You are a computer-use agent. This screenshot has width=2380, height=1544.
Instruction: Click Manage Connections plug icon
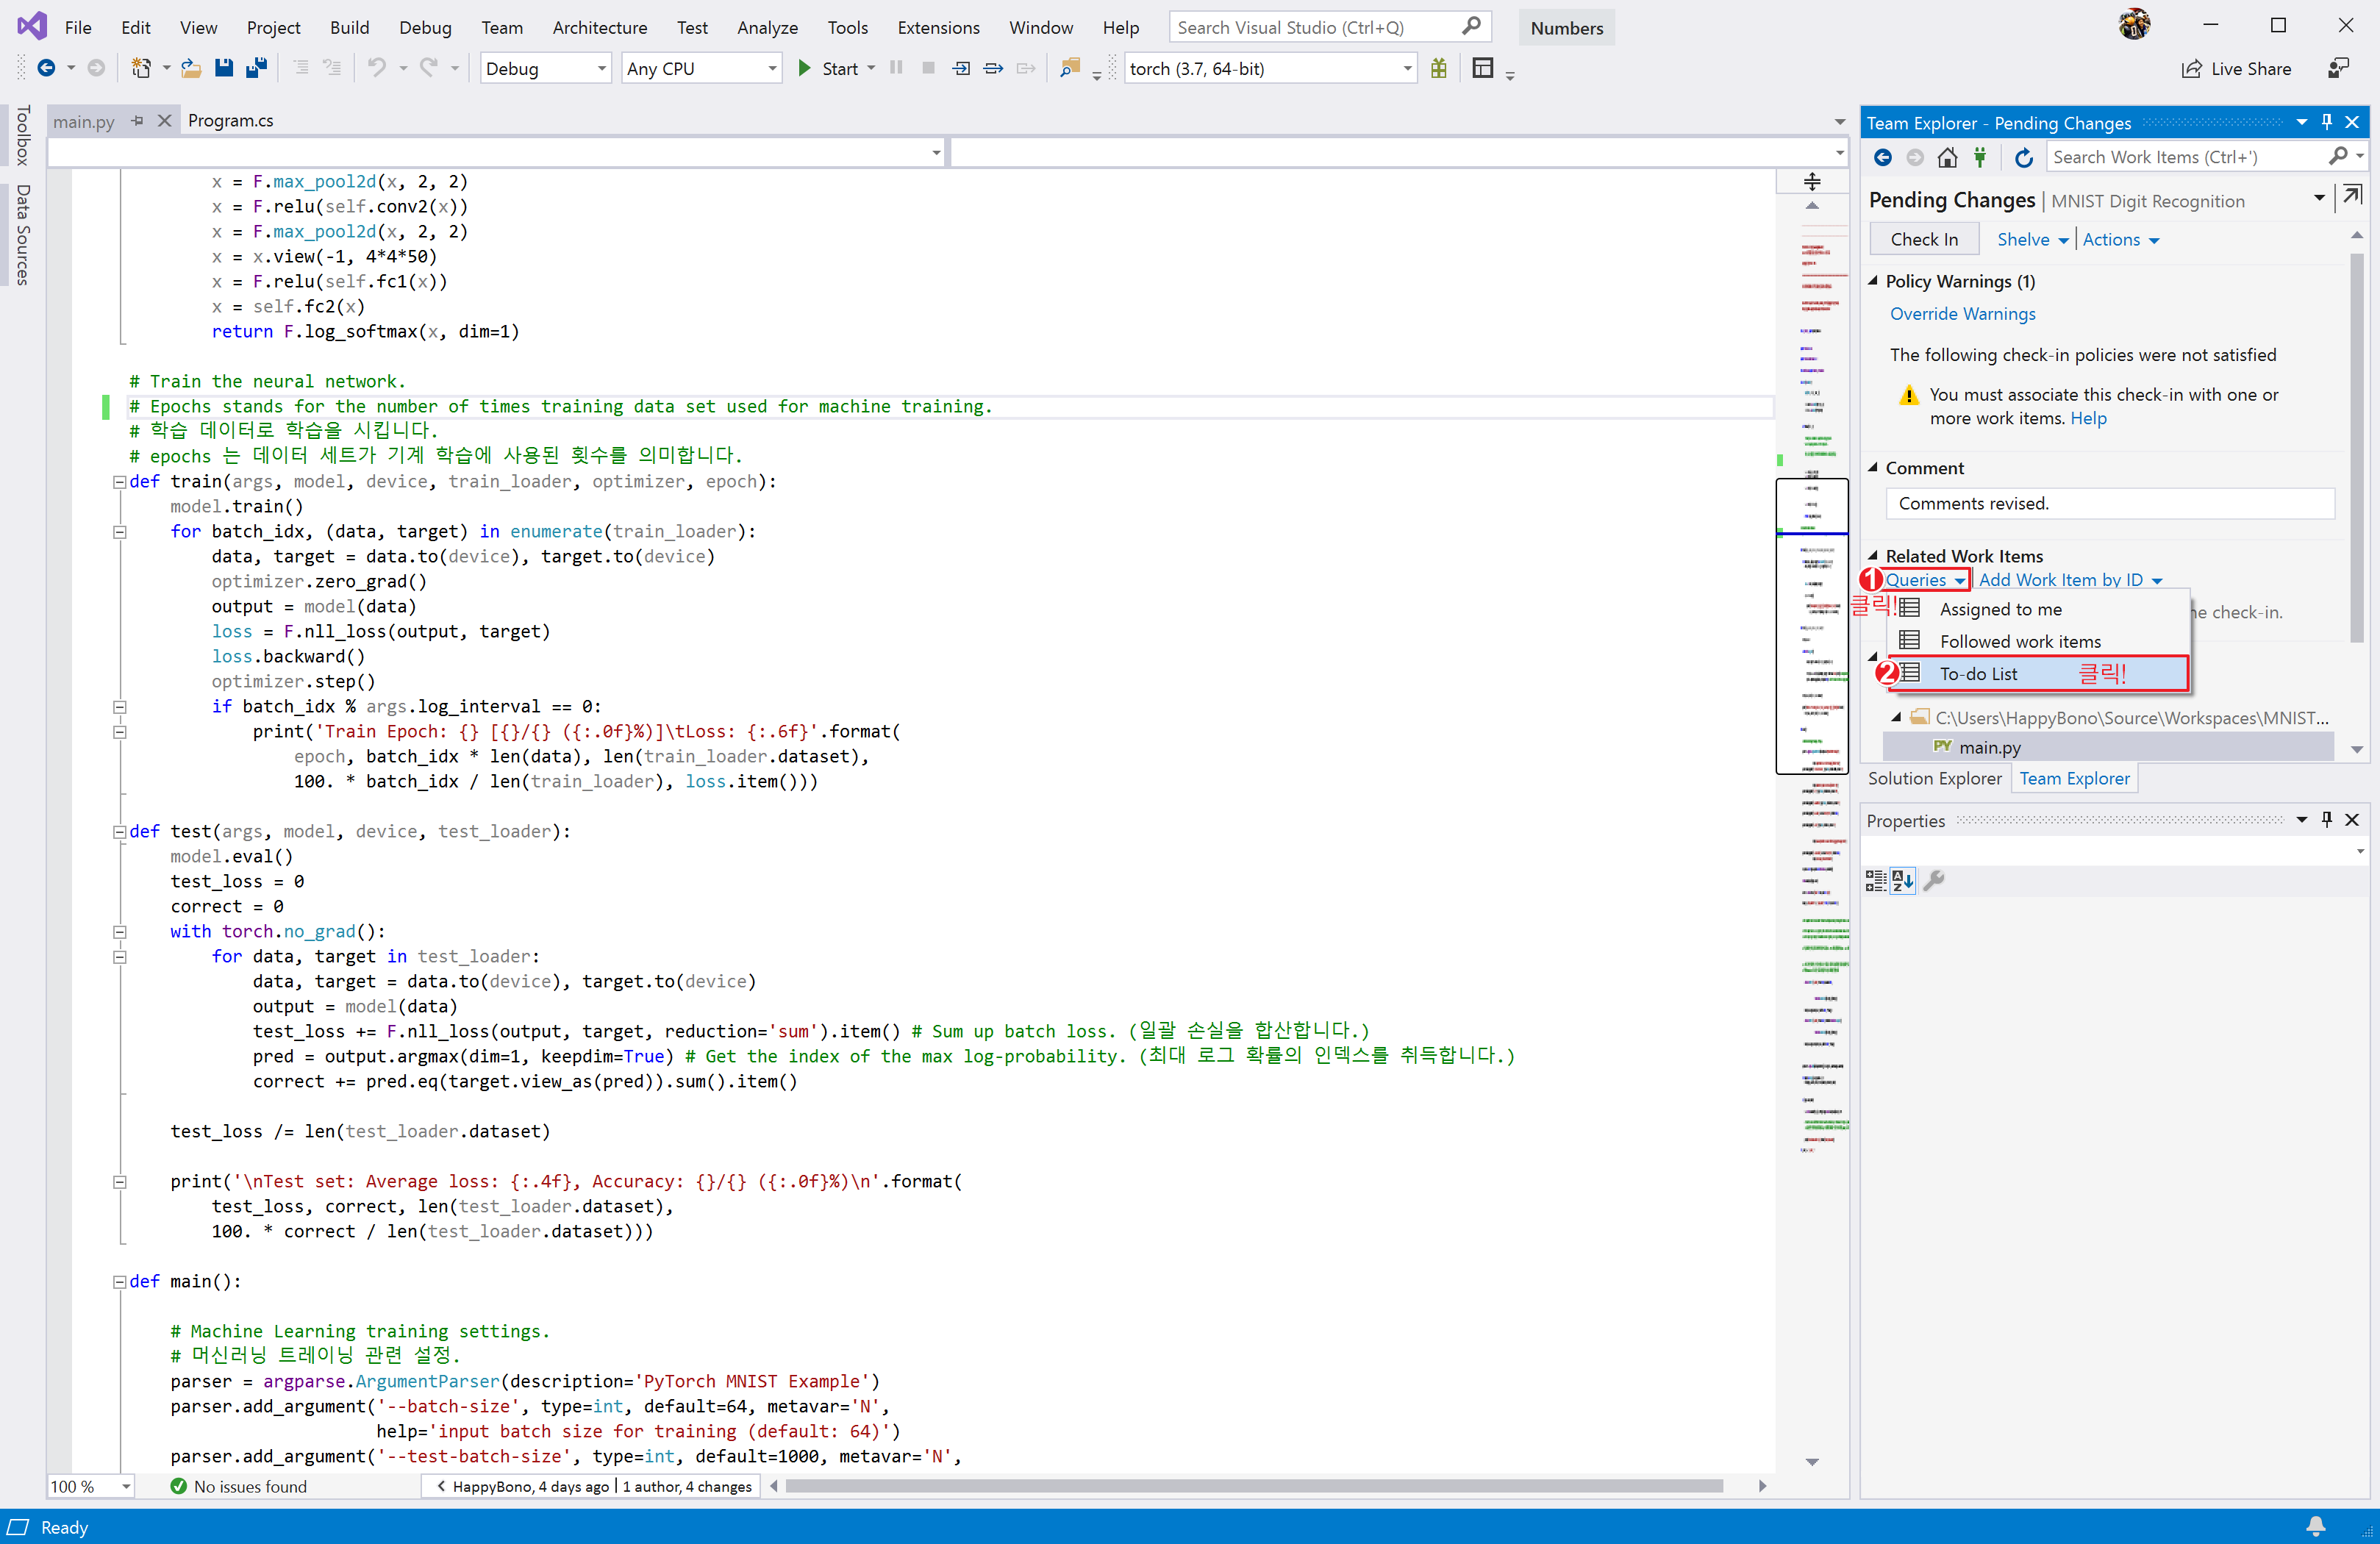tap(1979, 157)
